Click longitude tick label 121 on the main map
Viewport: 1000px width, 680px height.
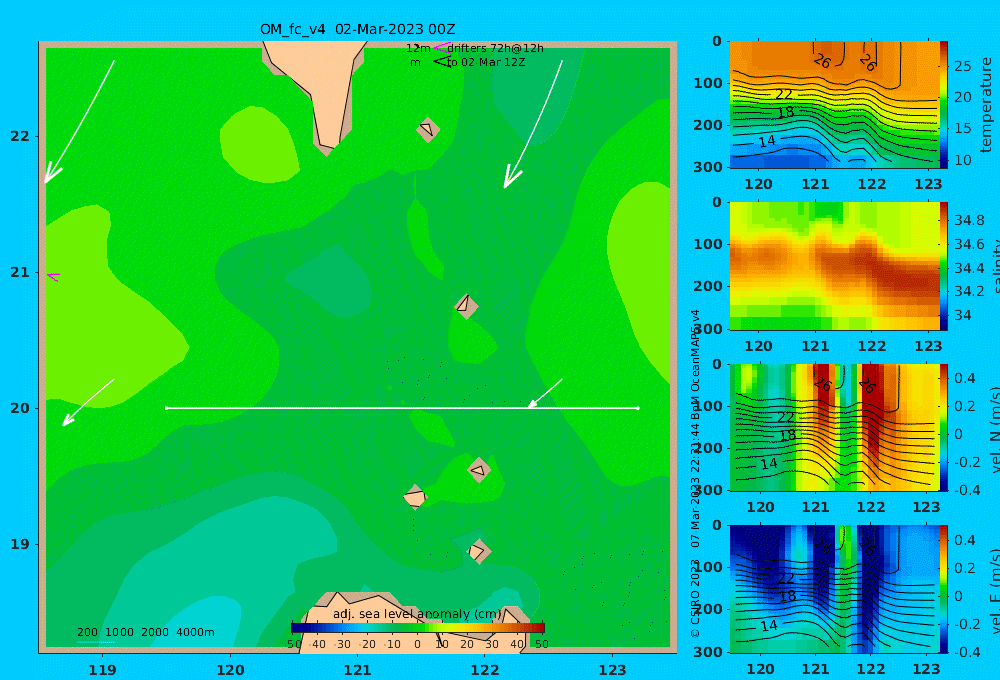click(358, 670)
